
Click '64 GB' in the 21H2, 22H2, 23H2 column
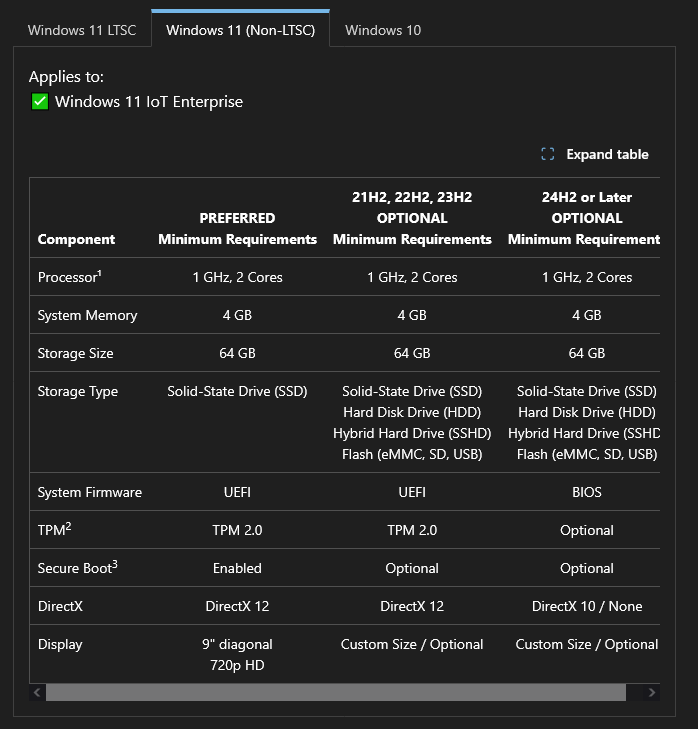[x=412, y=353]
